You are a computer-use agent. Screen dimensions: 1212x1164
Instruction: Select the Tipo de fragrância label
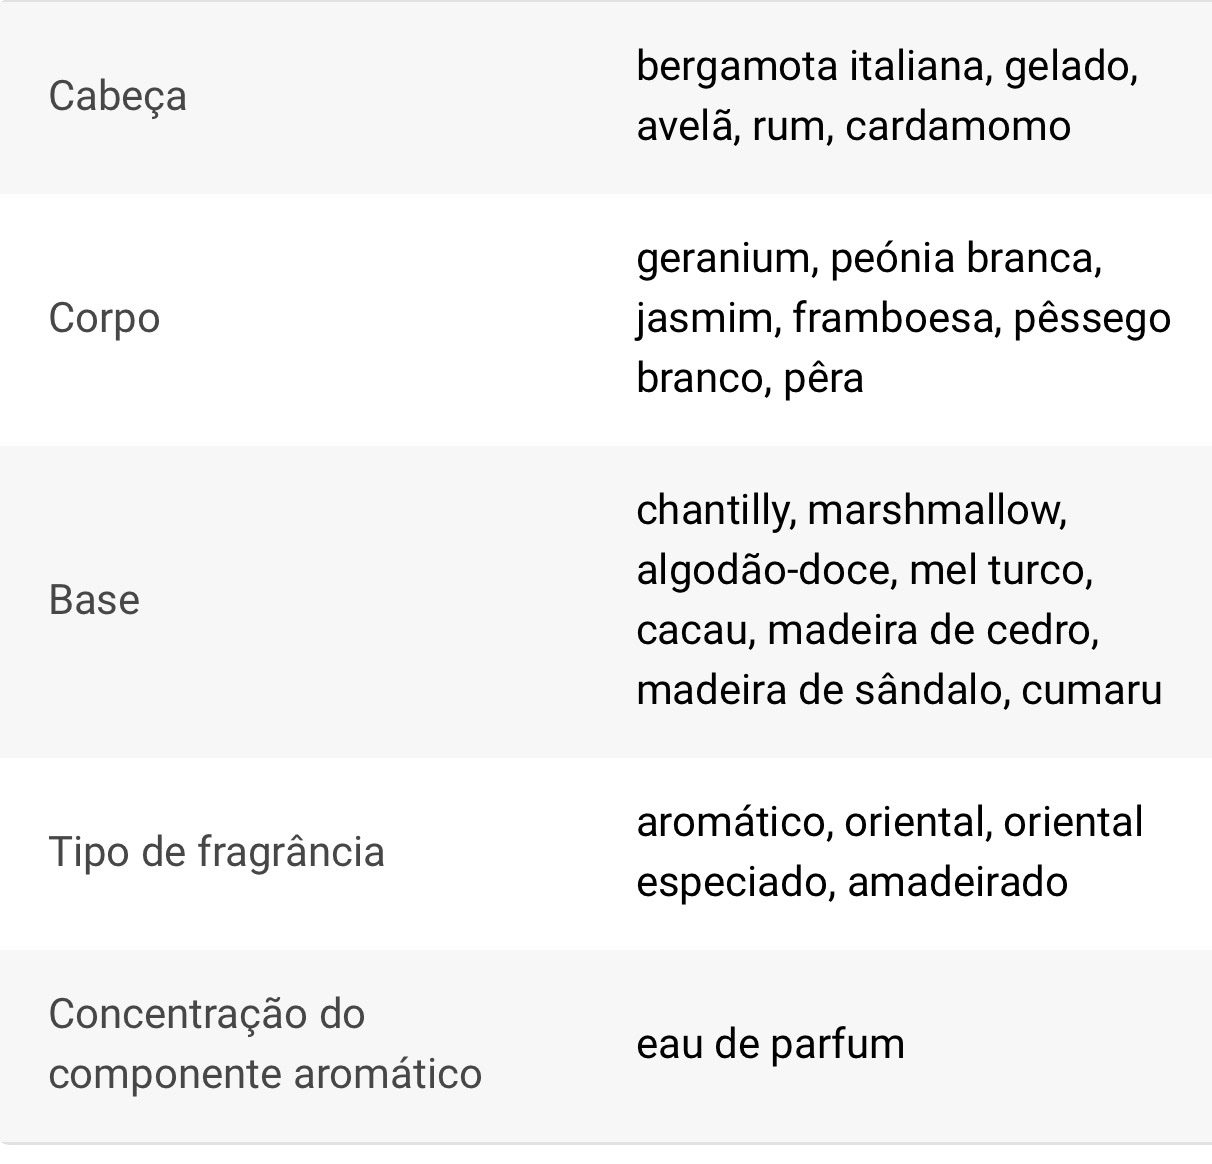(216, 852)
